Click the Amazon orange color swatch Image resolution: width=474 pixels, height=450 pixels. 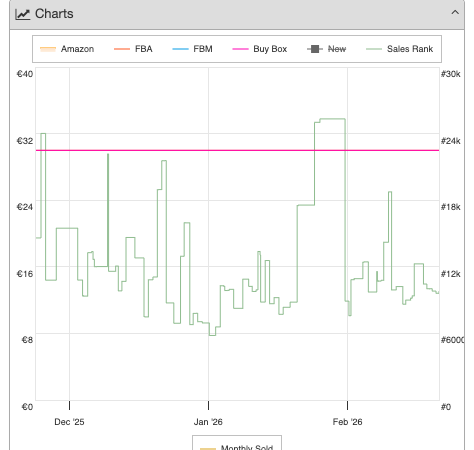coord(48,49)
